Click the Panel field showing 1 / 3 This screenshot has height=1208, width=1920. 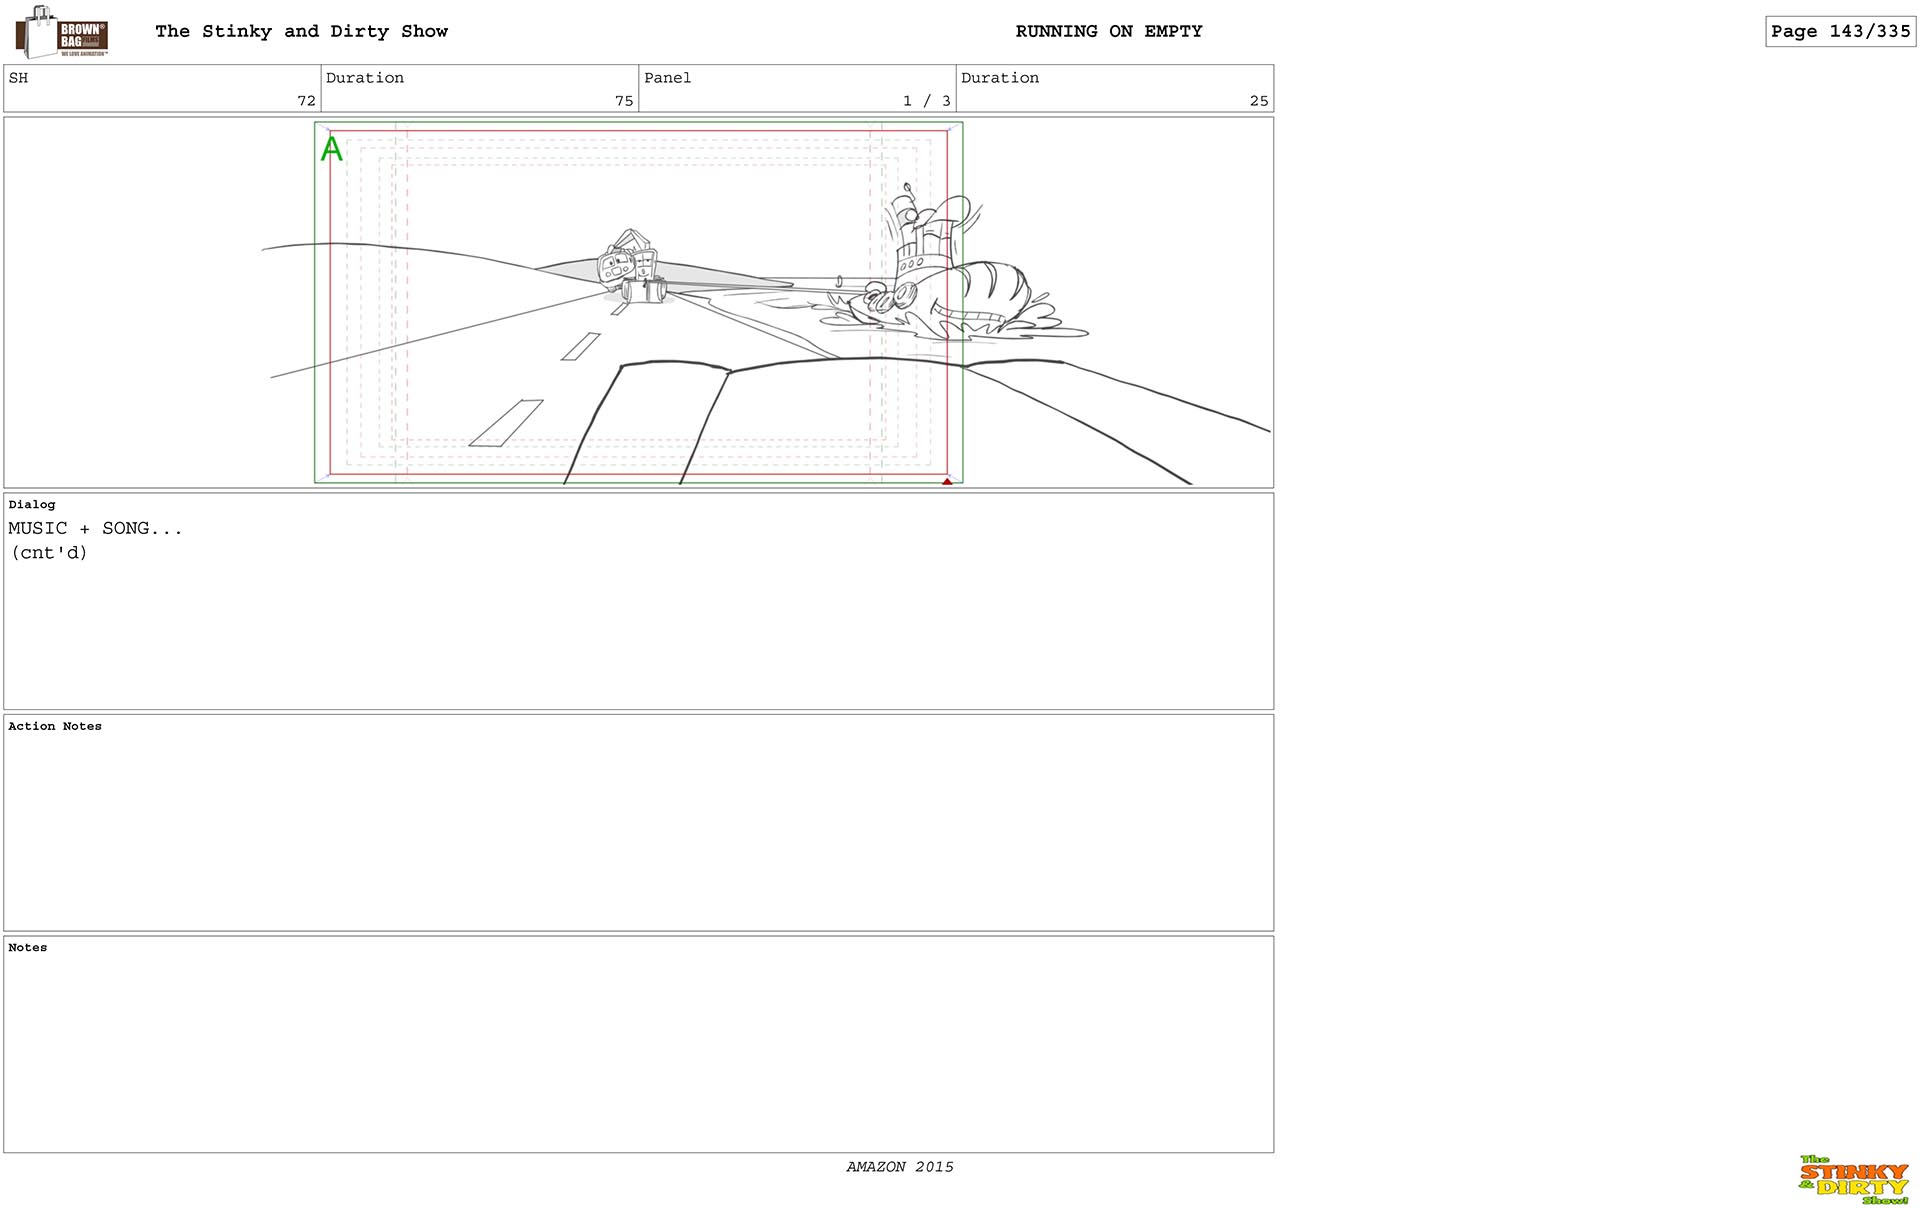797,89
